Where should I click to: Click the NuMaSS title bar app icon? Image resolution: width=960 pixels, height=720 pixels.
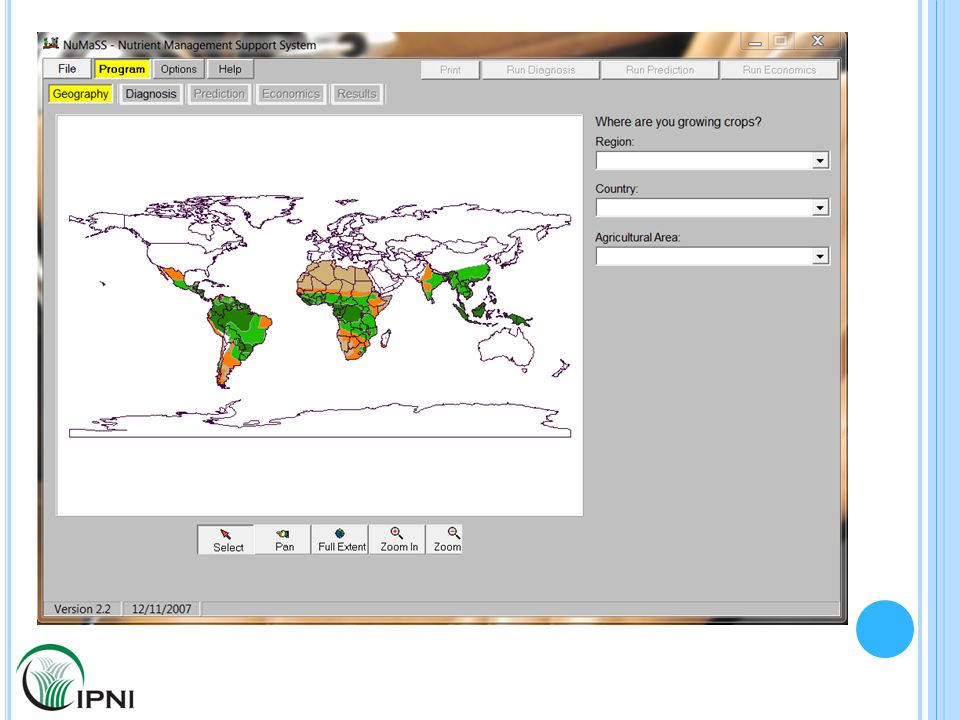click(51, 43)
